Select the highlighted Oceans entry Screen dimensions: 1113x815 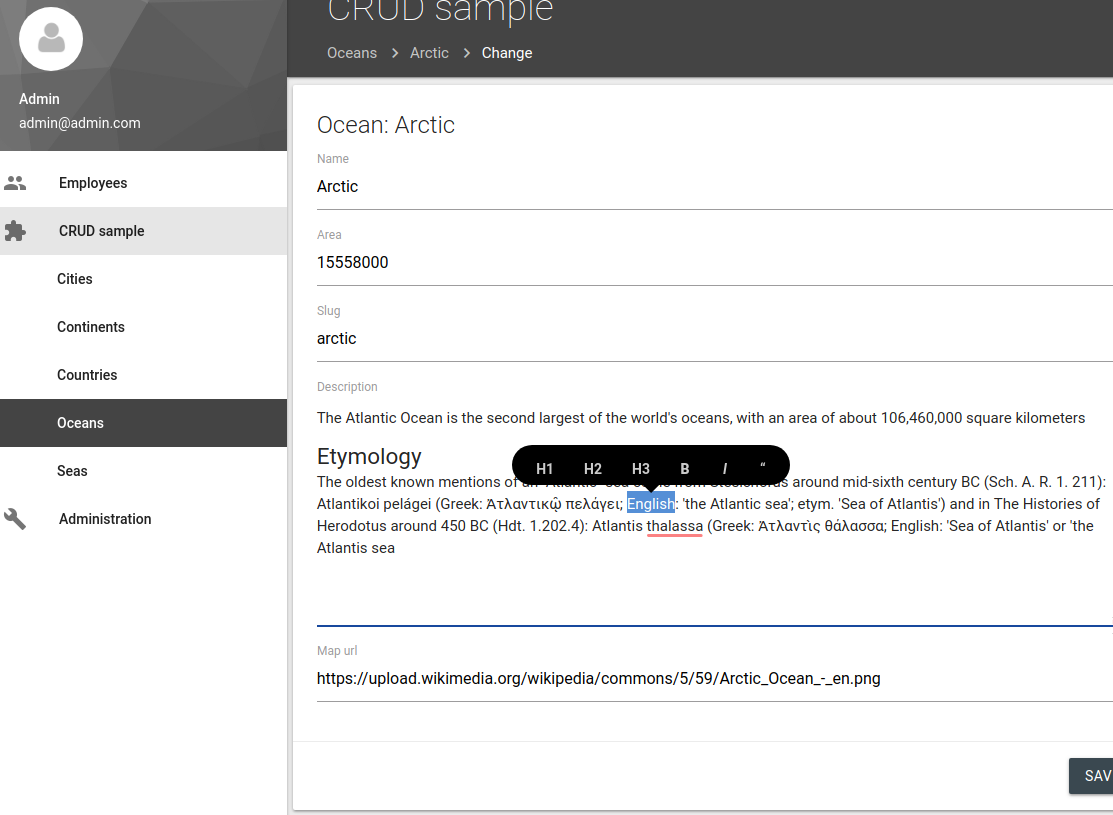(80, 423)
